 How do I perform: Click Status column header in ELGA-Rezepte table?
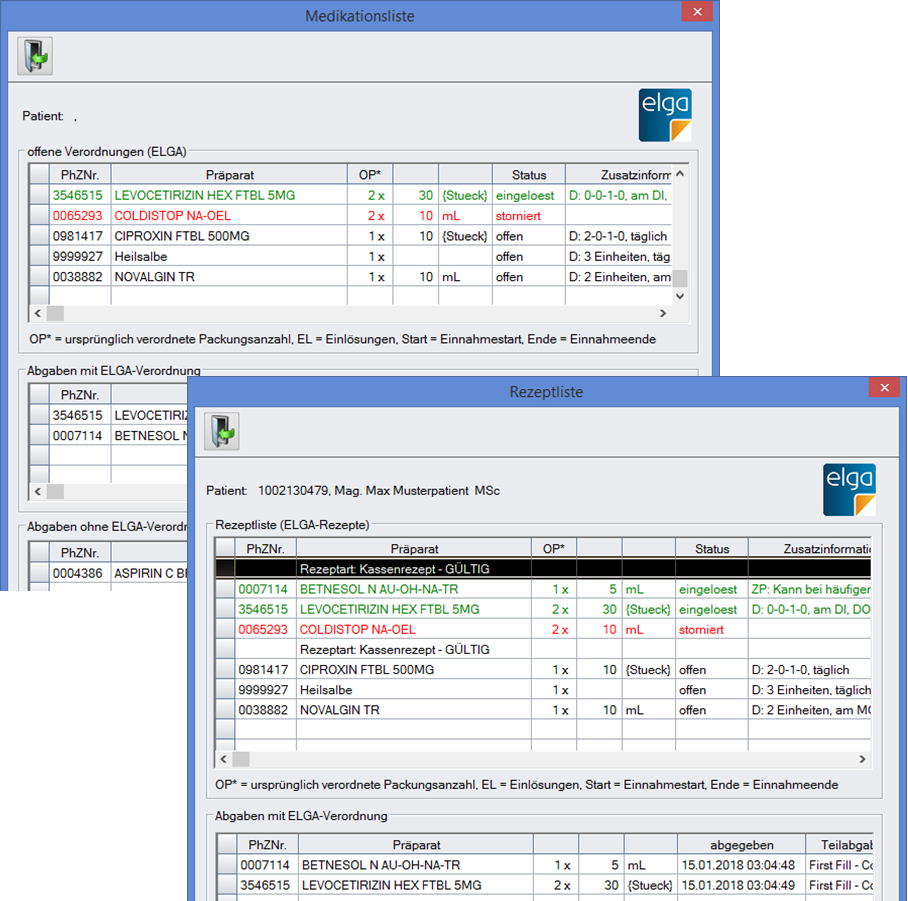pyautogui.click(x=712, y=548)
